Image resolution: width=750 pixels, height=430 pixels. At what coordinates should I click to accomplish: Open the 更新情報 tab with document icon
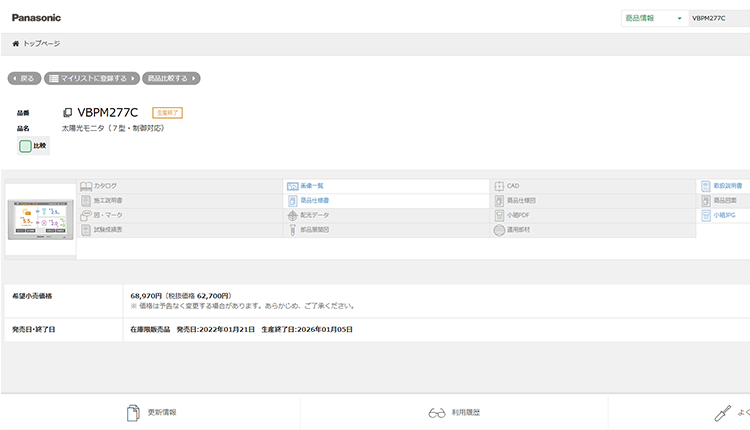151,412
